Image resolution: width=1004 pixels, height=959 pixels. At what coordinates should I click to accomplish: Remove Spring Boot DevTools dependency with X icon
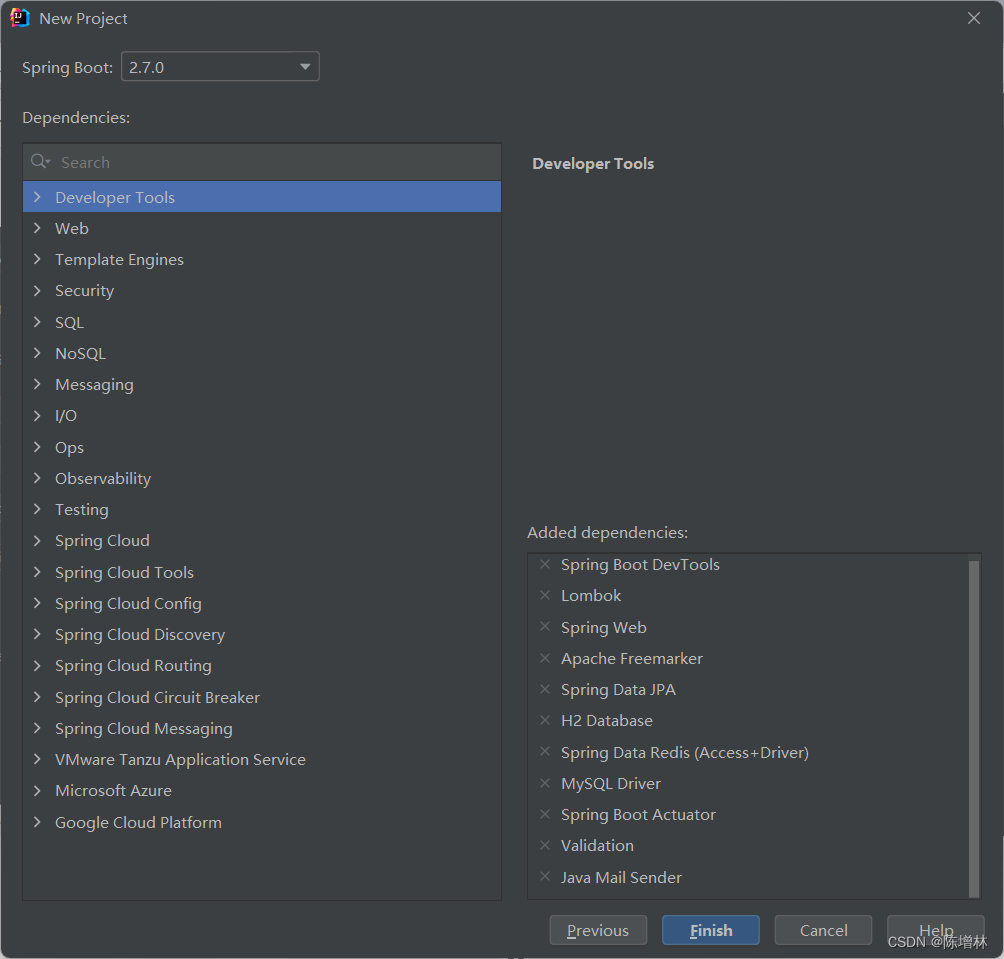(545, 564)
